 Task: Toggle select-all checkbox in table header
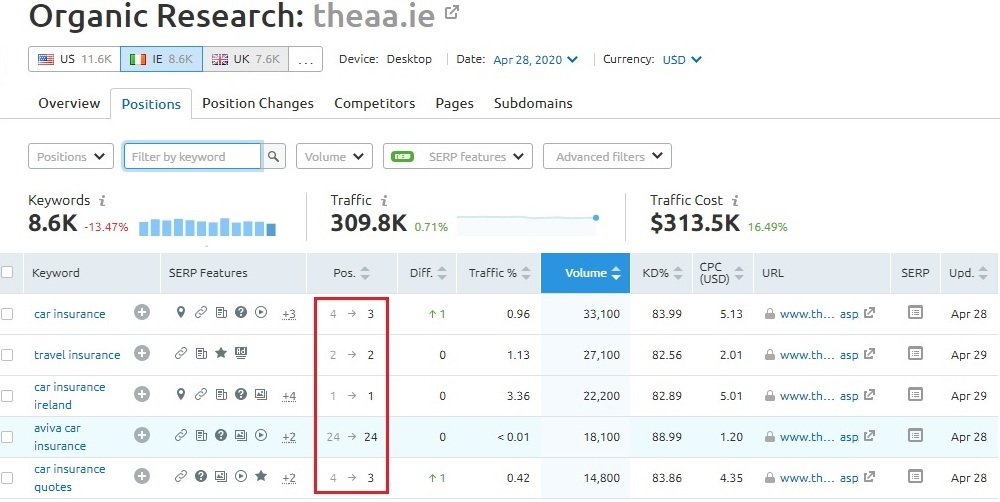point(7,272)
